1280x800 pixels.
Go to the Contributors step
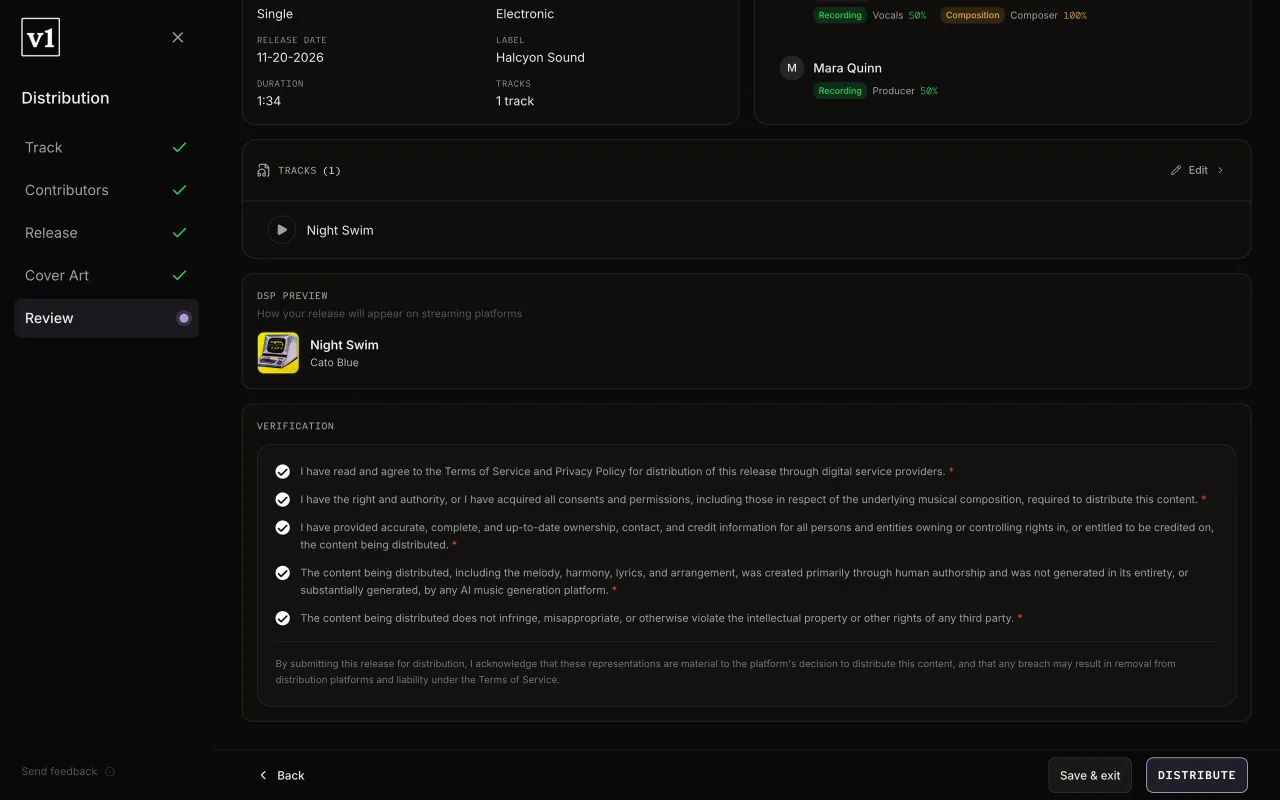point(106,190)
